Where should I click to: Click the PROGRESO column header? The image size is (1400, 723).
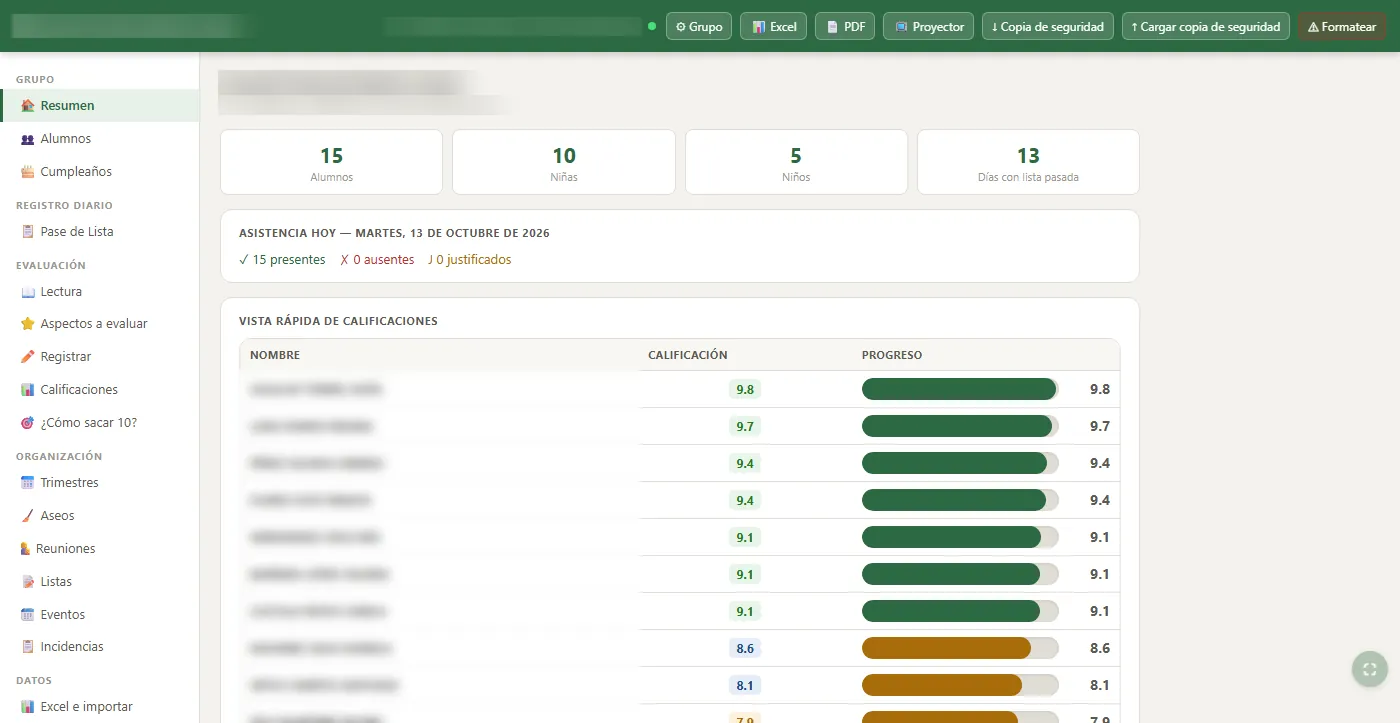[892, 355]
